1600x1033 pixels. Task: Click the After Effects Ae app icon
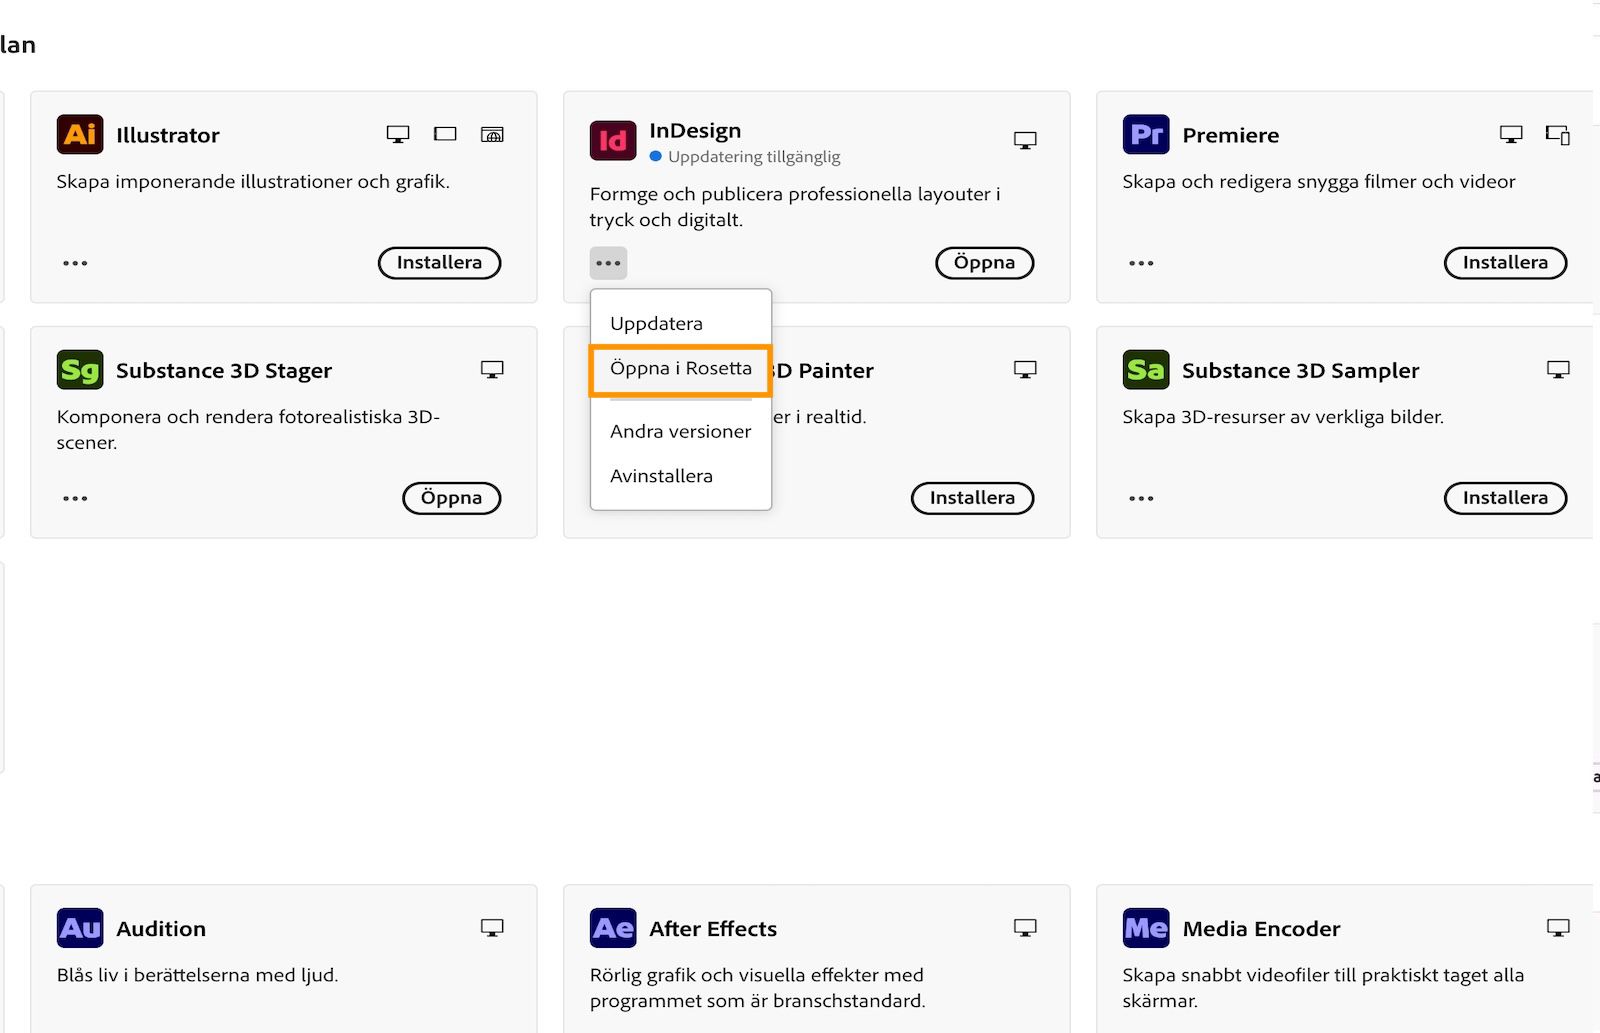point(613,928)
